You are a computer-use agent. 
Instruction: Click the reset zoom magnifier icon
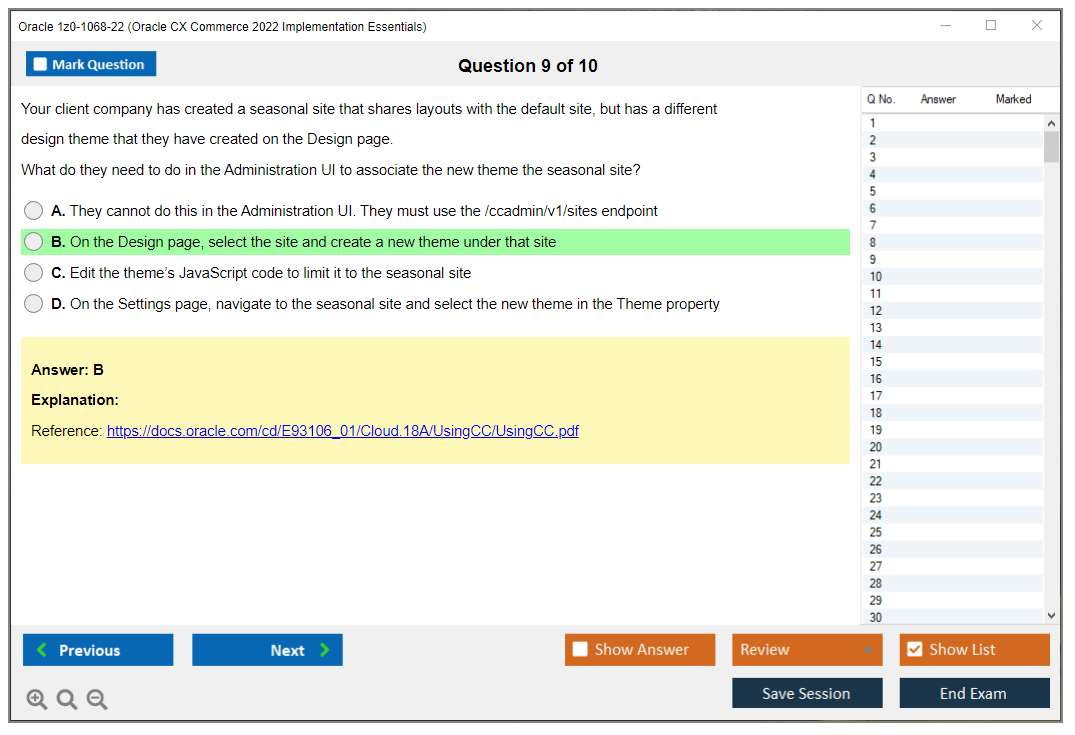(67, 700)
